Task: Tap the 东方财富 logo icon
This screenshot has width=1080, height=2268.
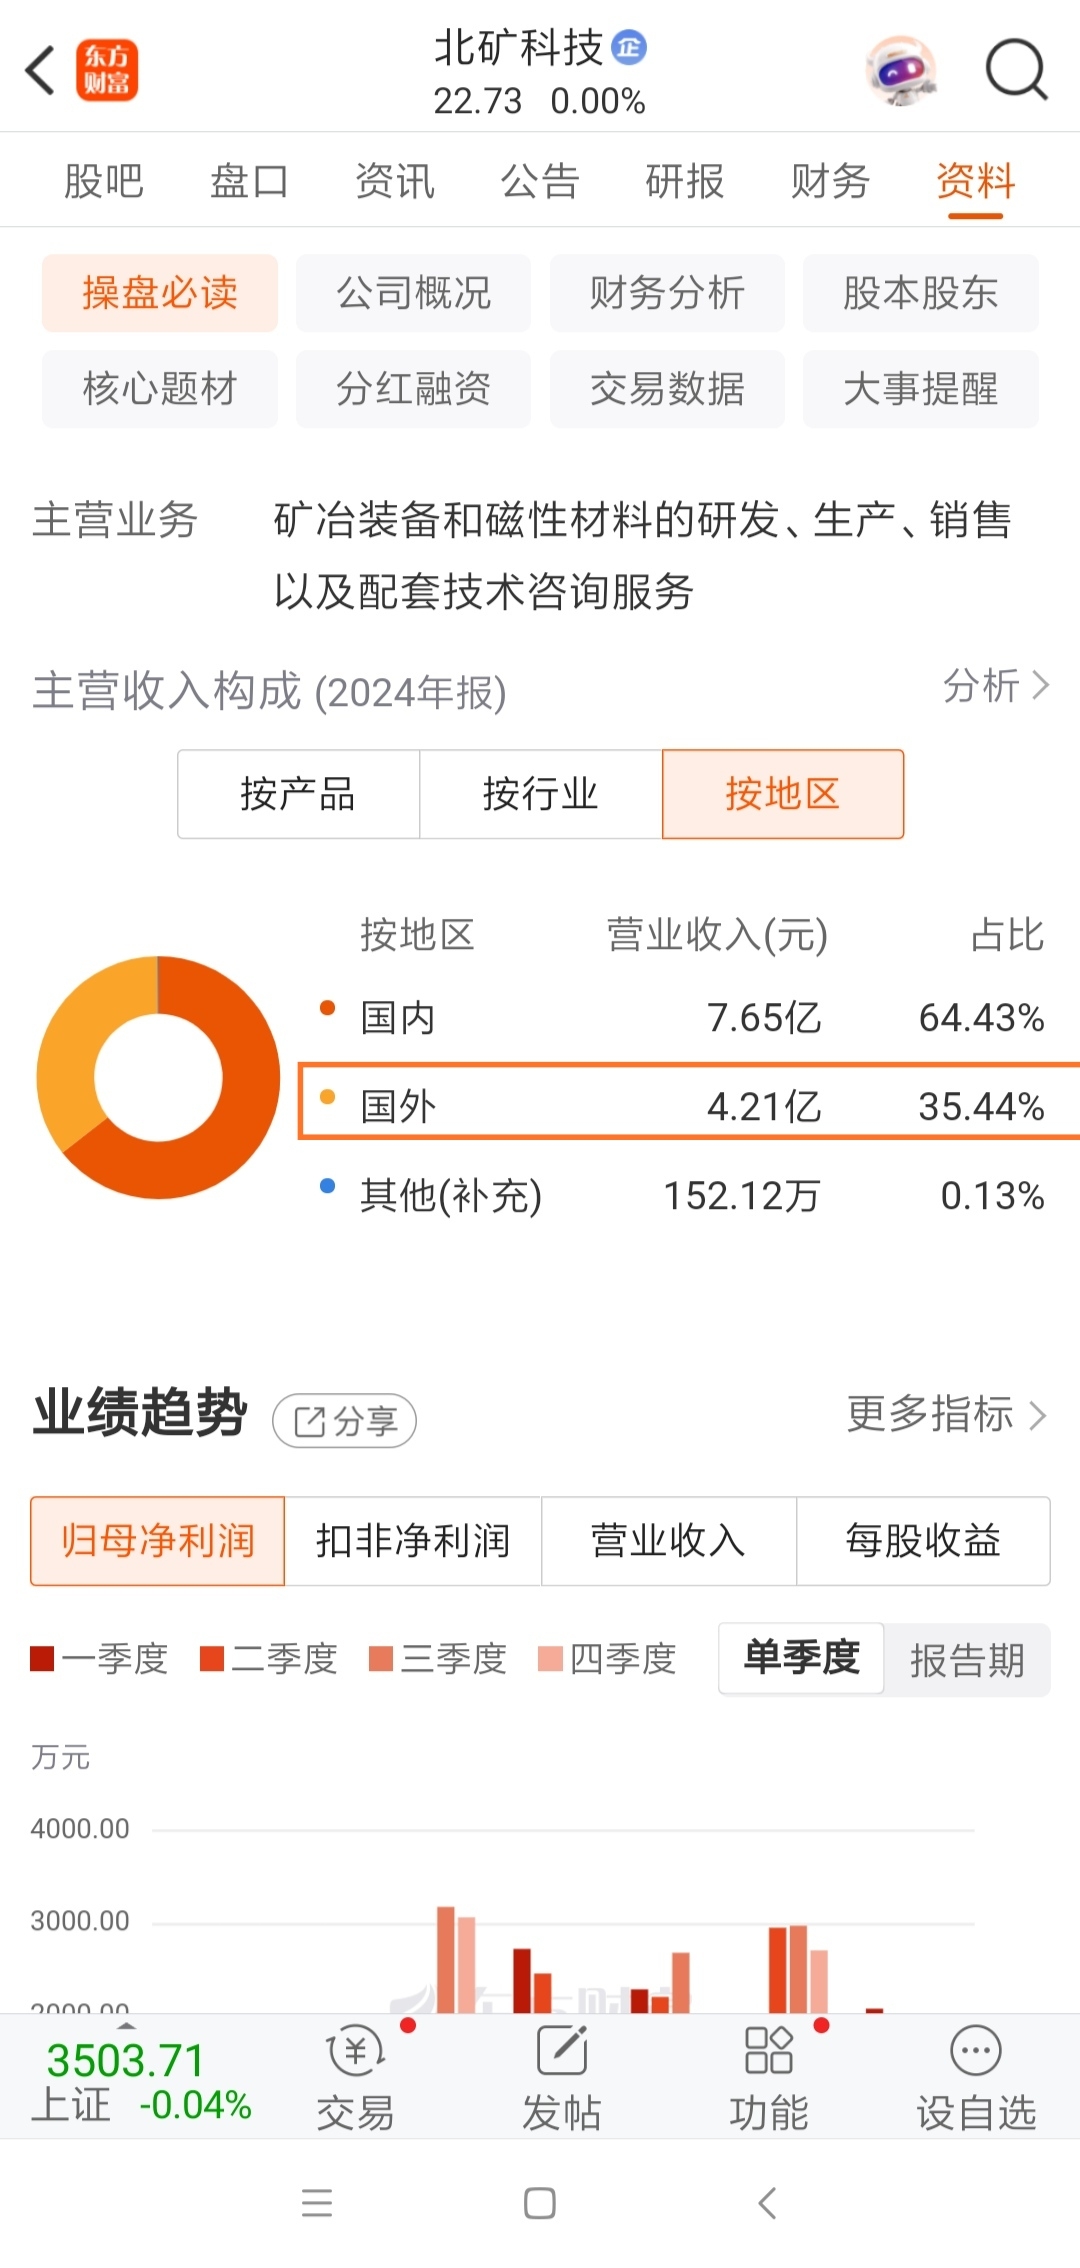Action: coord(107,71)
